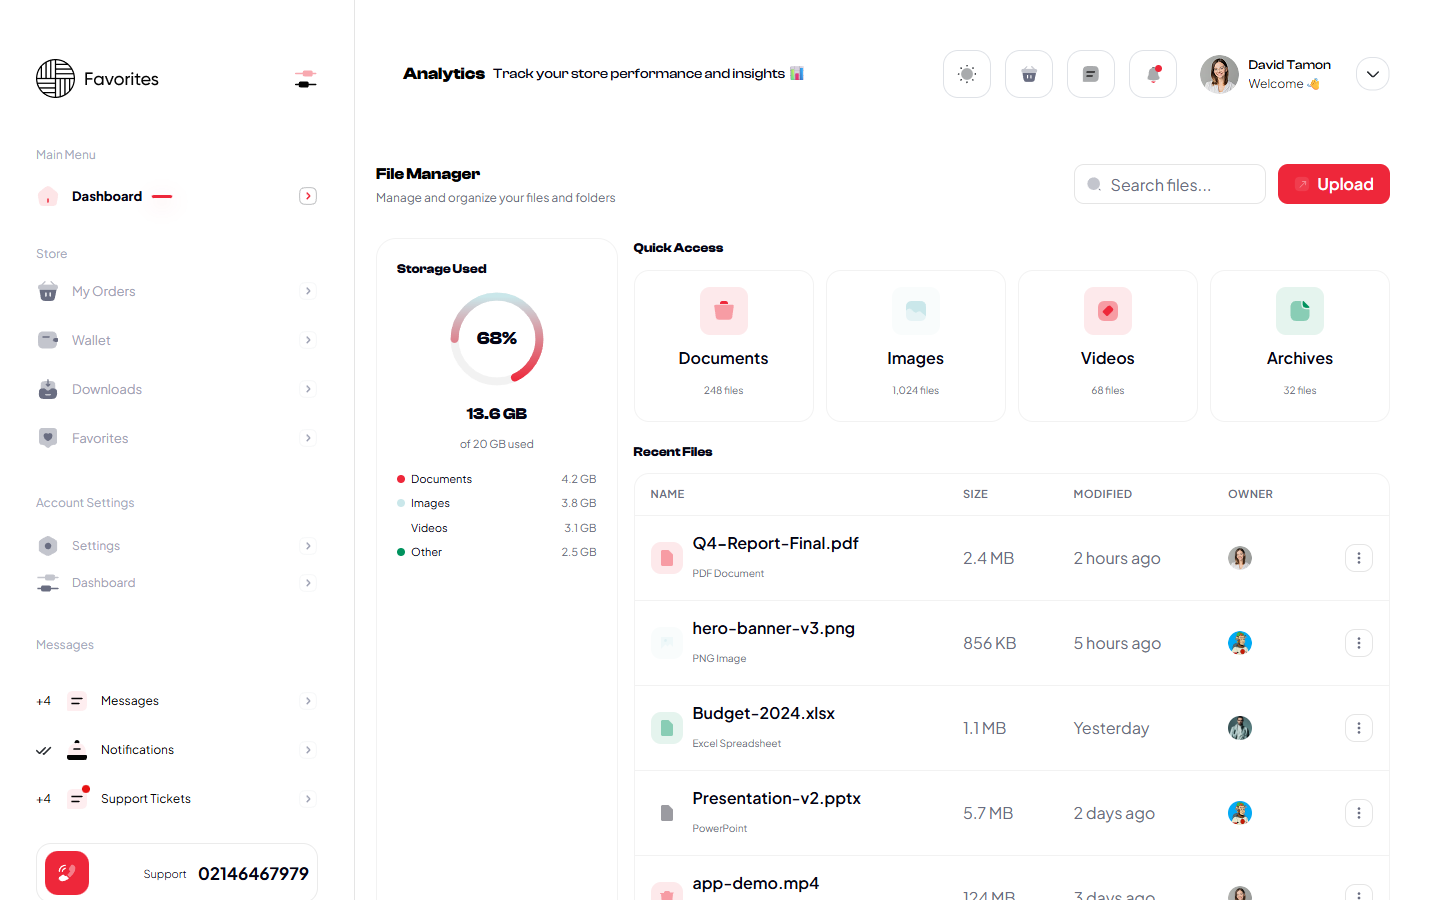Open the shopping basket icon in the header

coord(1029,73)
